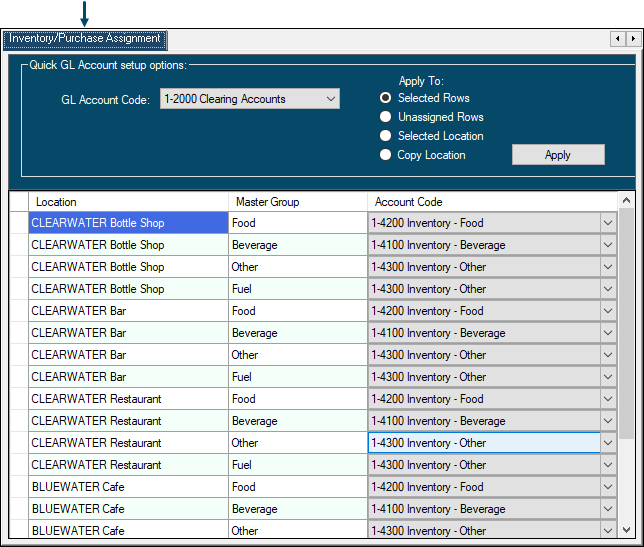Select the 'Selected Rows' radio option
The width and height of the screenshot is (644, 547).
386,98
